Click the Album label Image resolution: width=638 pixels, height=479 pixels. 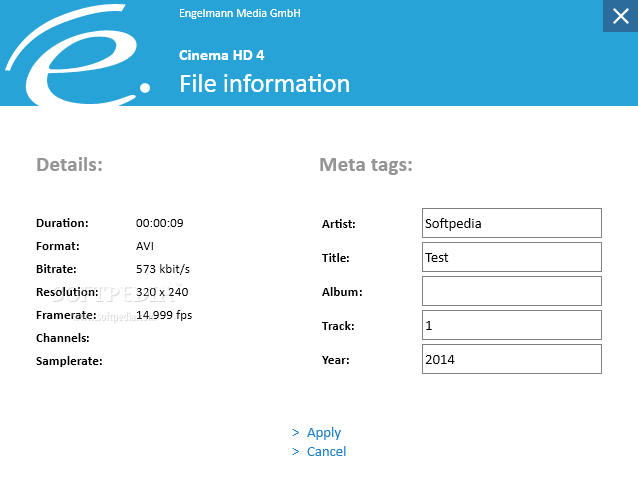pyautogui.click(x=342, y=292)
